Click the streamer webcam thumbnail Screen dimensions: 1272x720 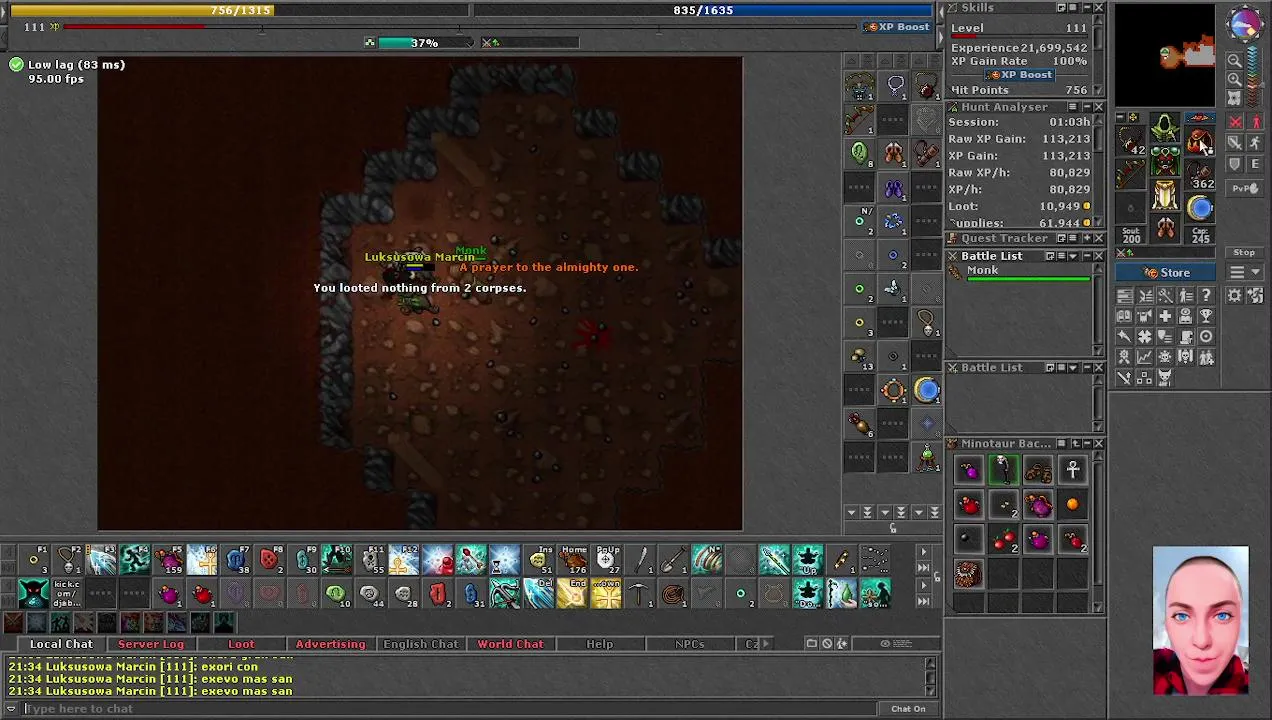pos(1200,621)
